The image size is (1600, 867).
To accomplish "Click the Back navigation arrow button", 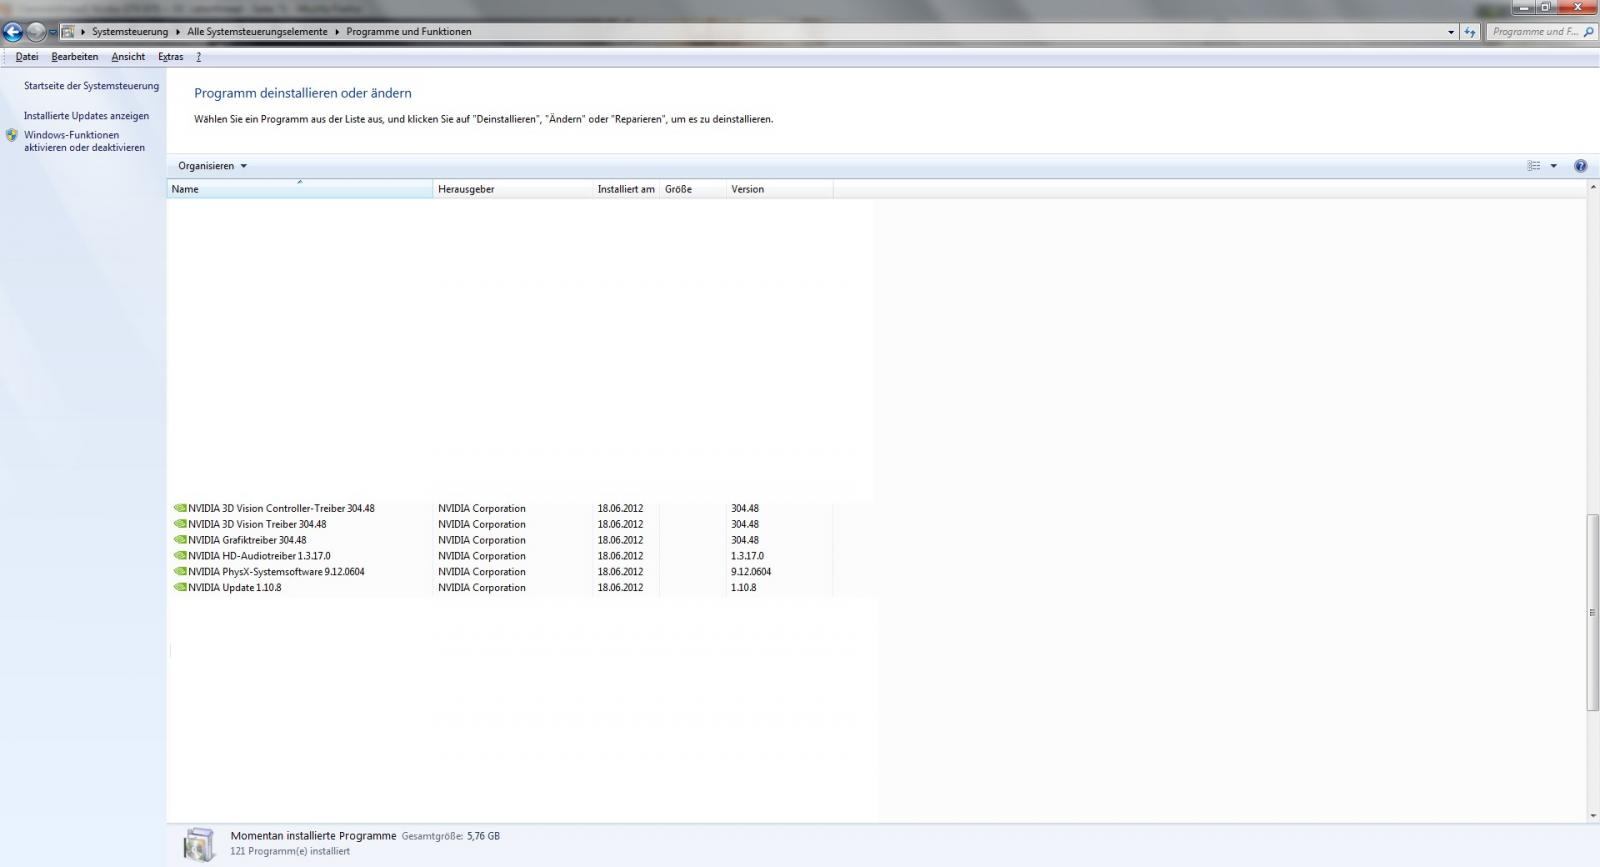I will point(13,32).
